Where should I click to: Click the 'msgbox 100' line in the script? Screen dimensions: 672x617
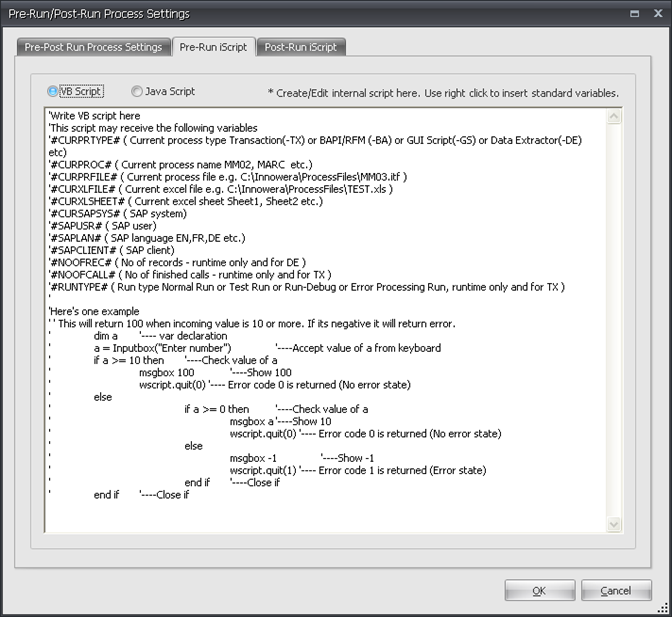(x=167, y=372)
